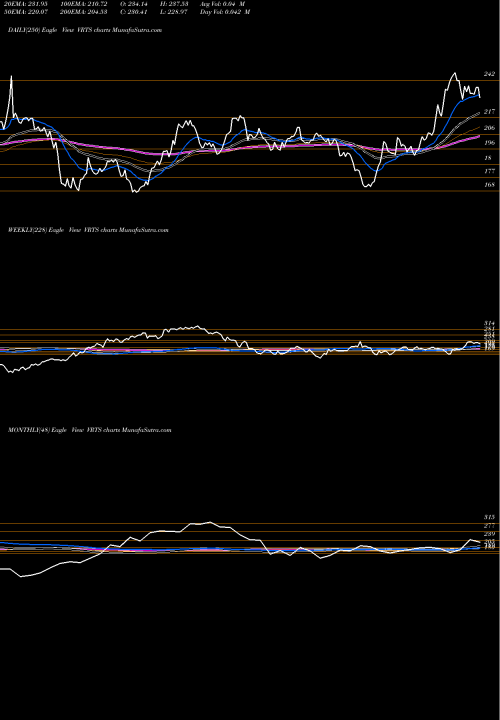Click the 314 price label on weekly chart
This screenshot has height=720, width=500.
[489, 323]
